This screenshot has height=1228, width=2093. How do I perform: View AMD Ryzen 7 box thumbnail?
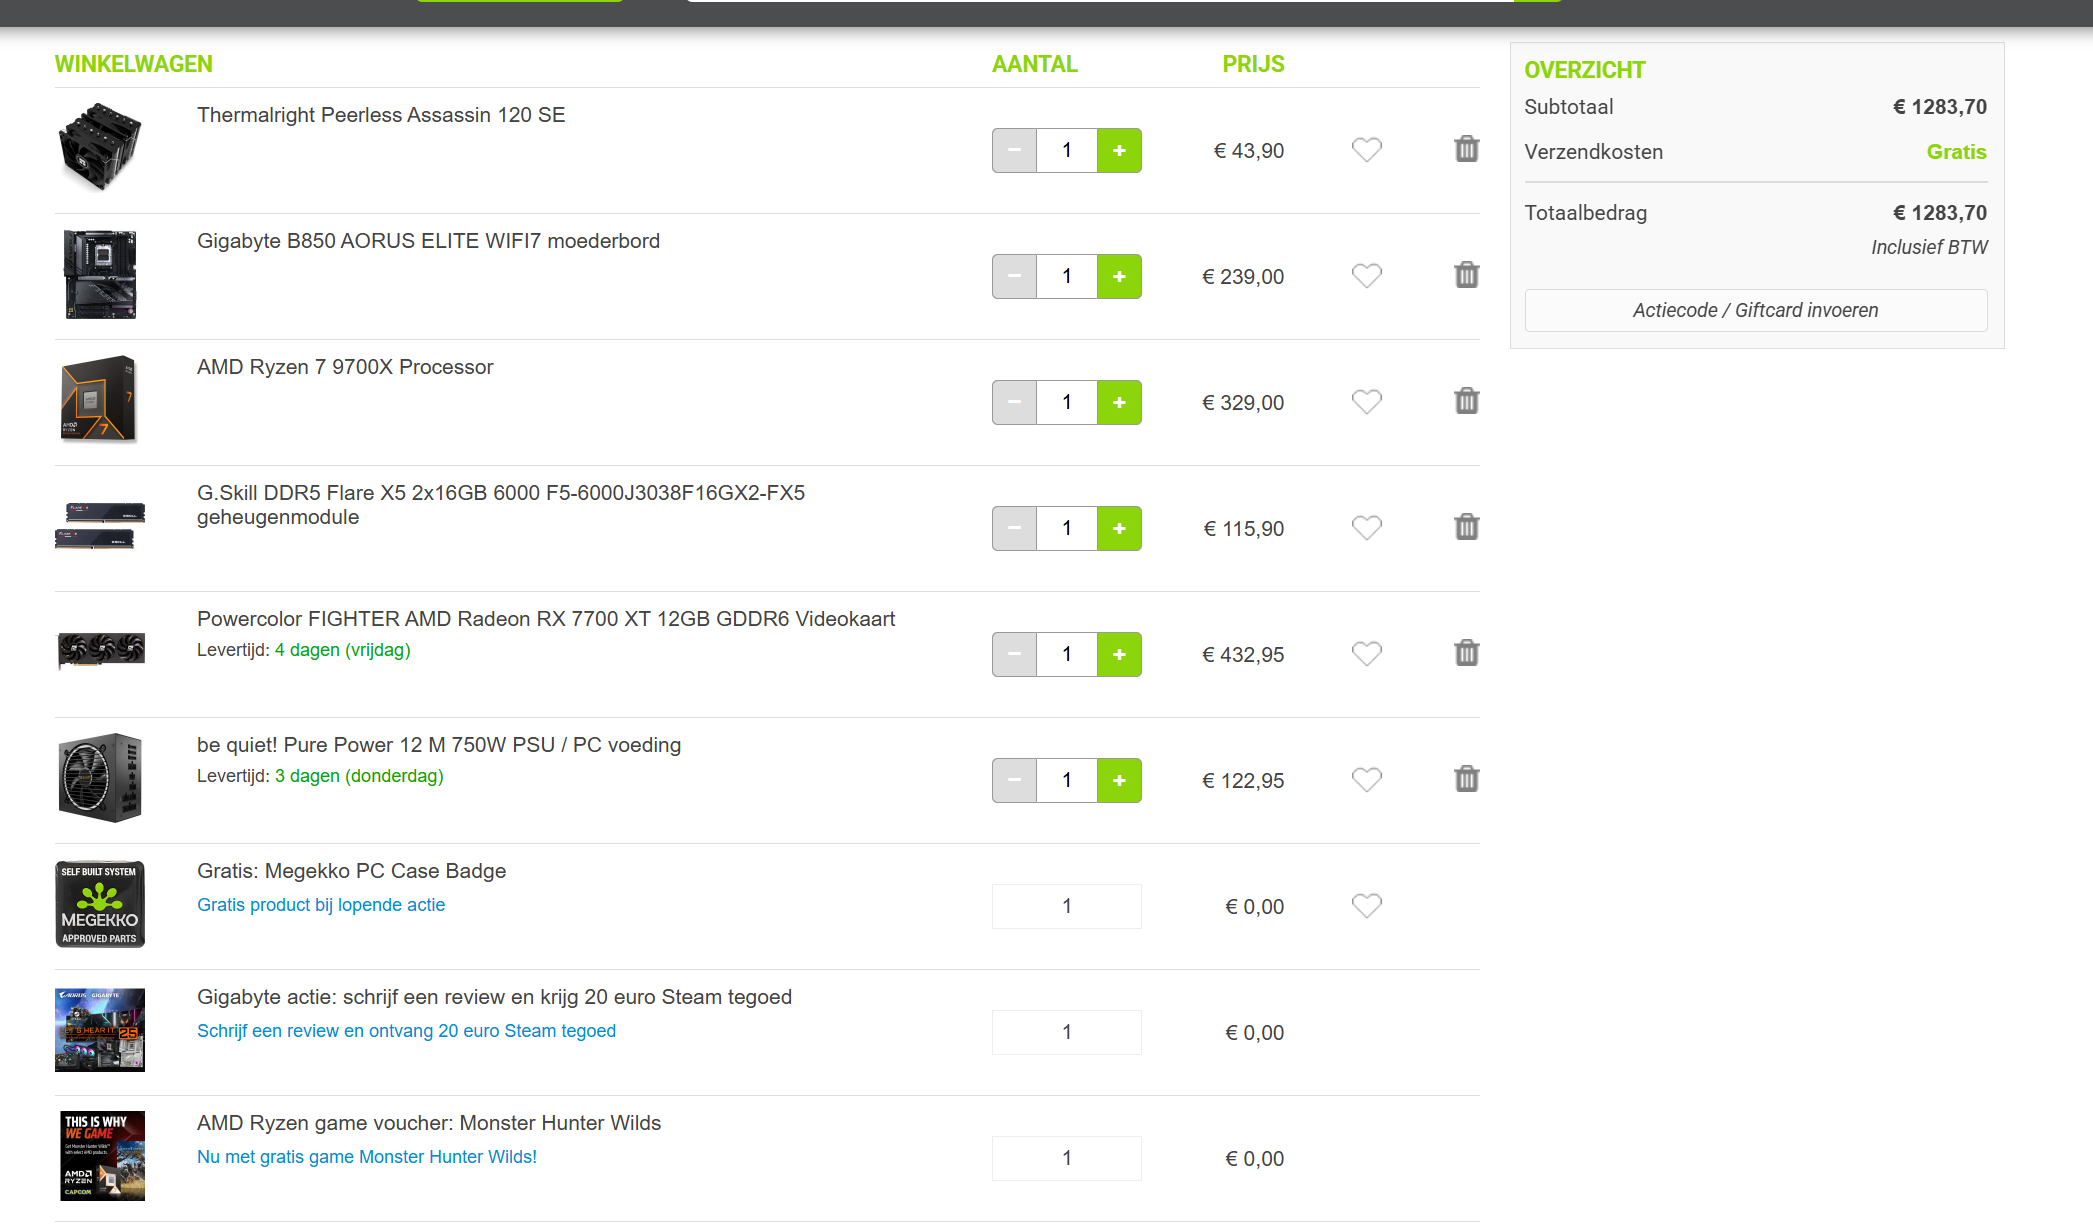click(x=99, y=399)
